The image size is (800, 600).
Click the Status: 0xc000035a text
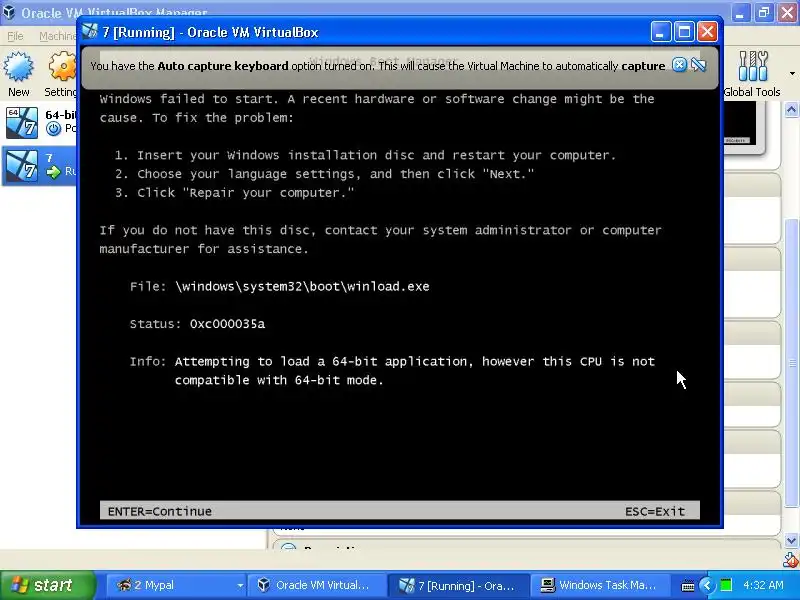coord(197,324)
